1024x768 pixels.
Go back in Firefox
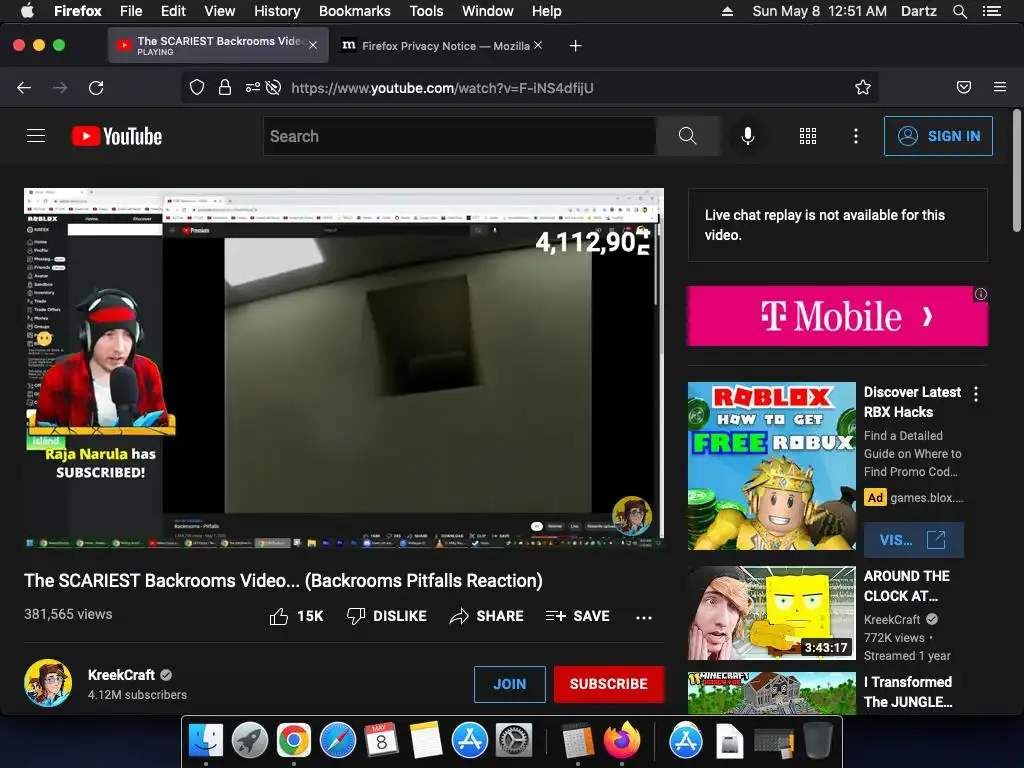pyautogui.click(x=24, y=88)
